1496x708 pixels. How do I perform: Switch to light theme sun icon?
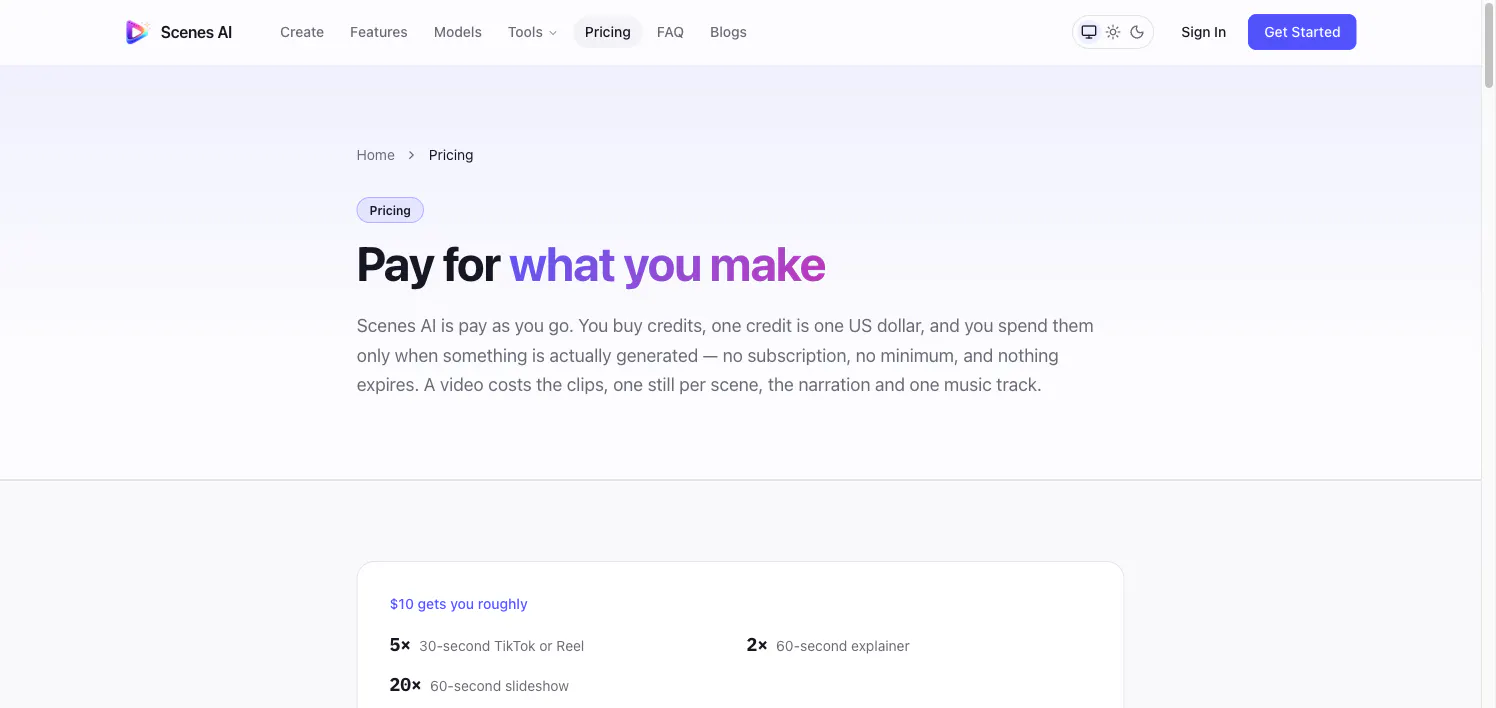(1113, 32)
